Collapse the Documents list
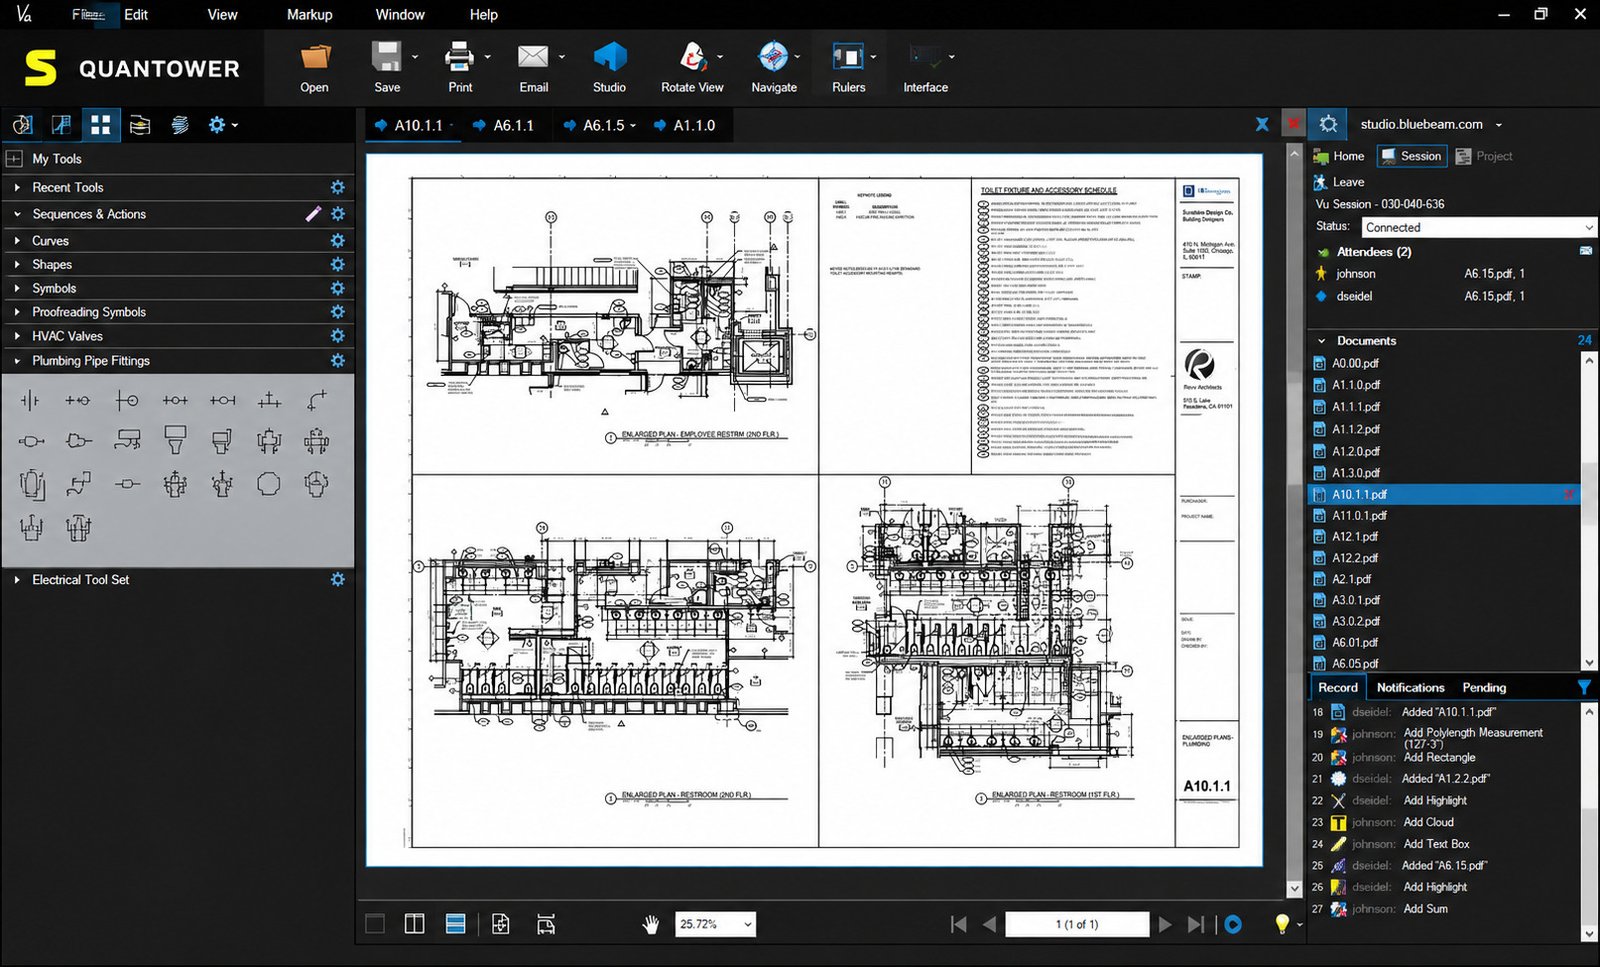This screenshot has height=967, width=1600. coord(1321,341)
